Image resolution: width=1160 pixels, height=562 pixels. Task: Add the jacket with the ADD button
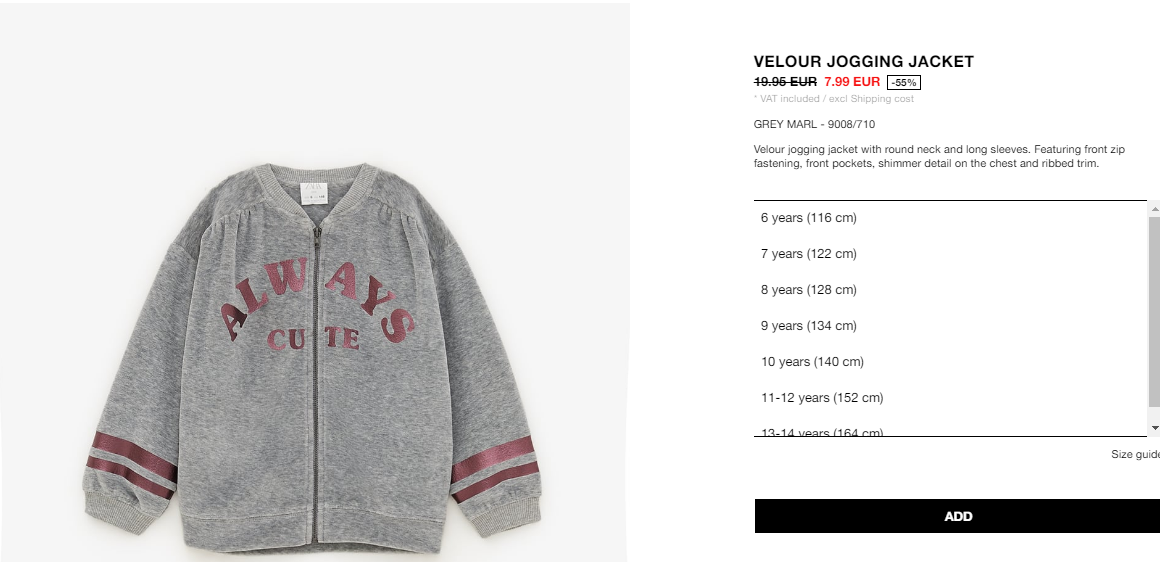pyautogui.click(x=957, y=516)
